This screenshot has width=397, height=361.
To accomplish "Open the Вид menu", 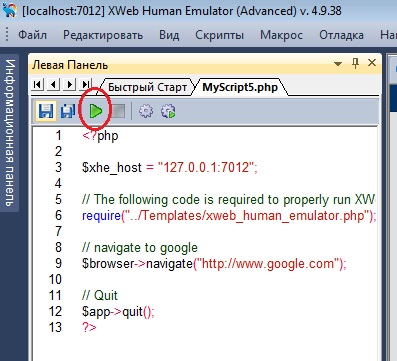I will (x=169, y=35).
